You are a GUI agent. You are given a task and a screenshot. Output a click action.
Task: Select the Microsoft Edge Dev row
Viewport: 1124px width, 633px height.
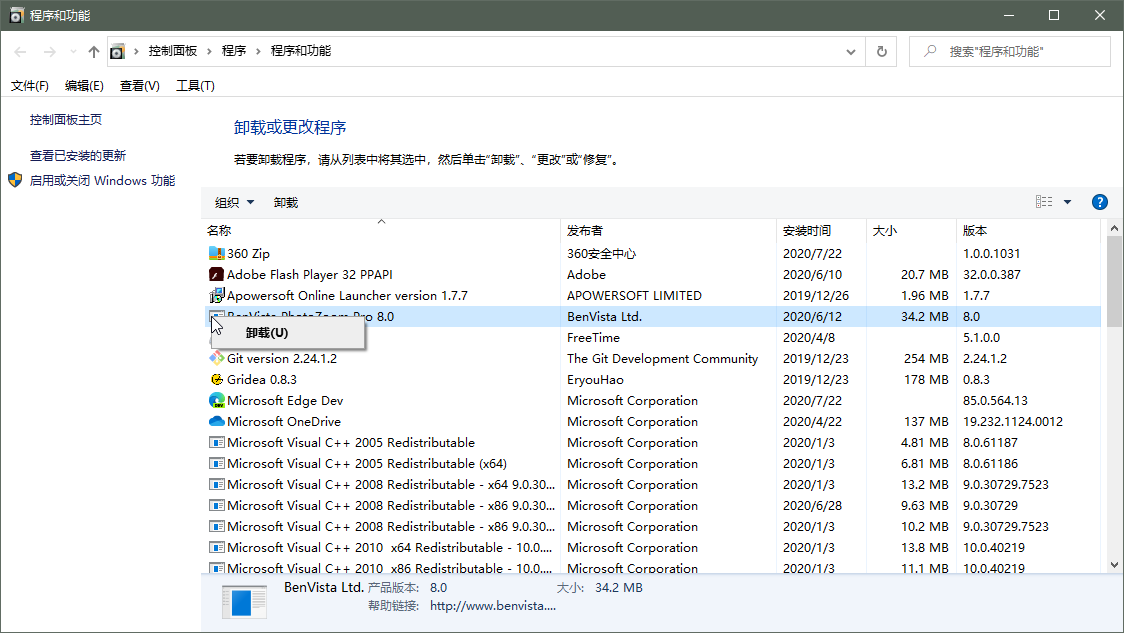click(653, 401)
